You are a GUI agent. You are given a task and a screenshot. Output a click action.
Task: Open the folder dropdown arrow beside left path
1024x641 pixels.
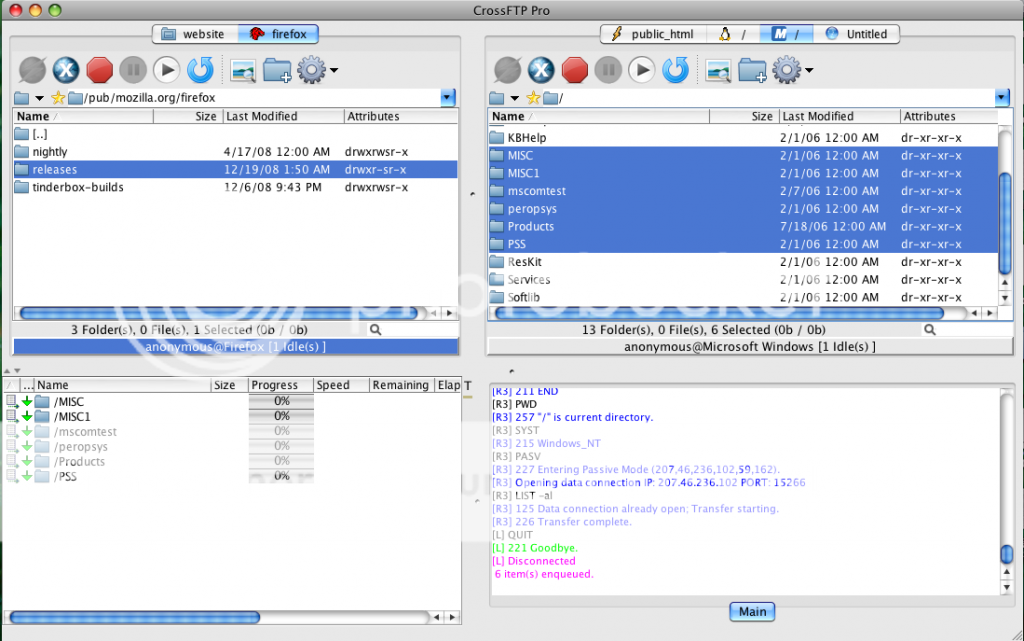[39, 98]
